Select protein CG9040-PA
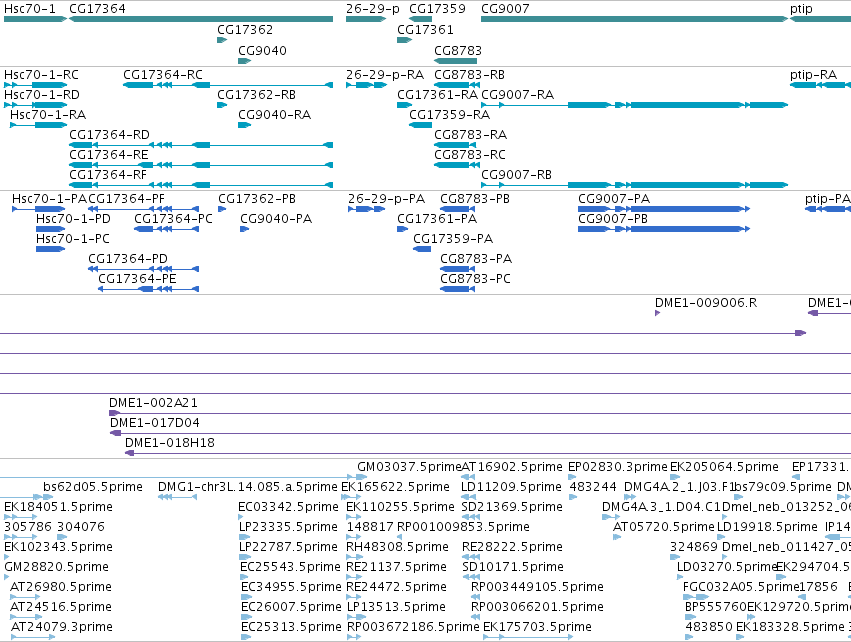851x642 pixels. coord(244,229)
